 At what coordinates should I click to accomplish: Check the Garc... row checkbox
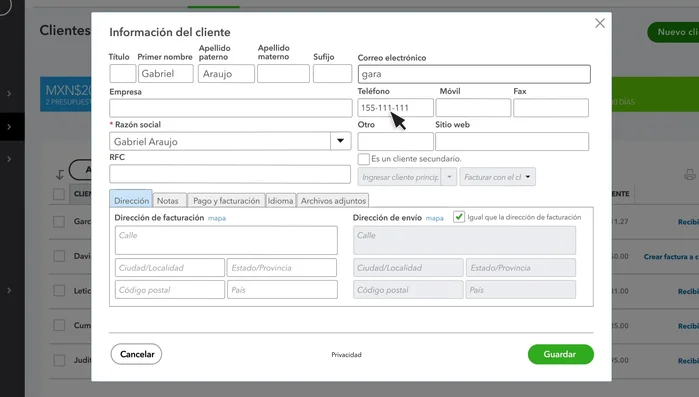click(x=59, y=221)
